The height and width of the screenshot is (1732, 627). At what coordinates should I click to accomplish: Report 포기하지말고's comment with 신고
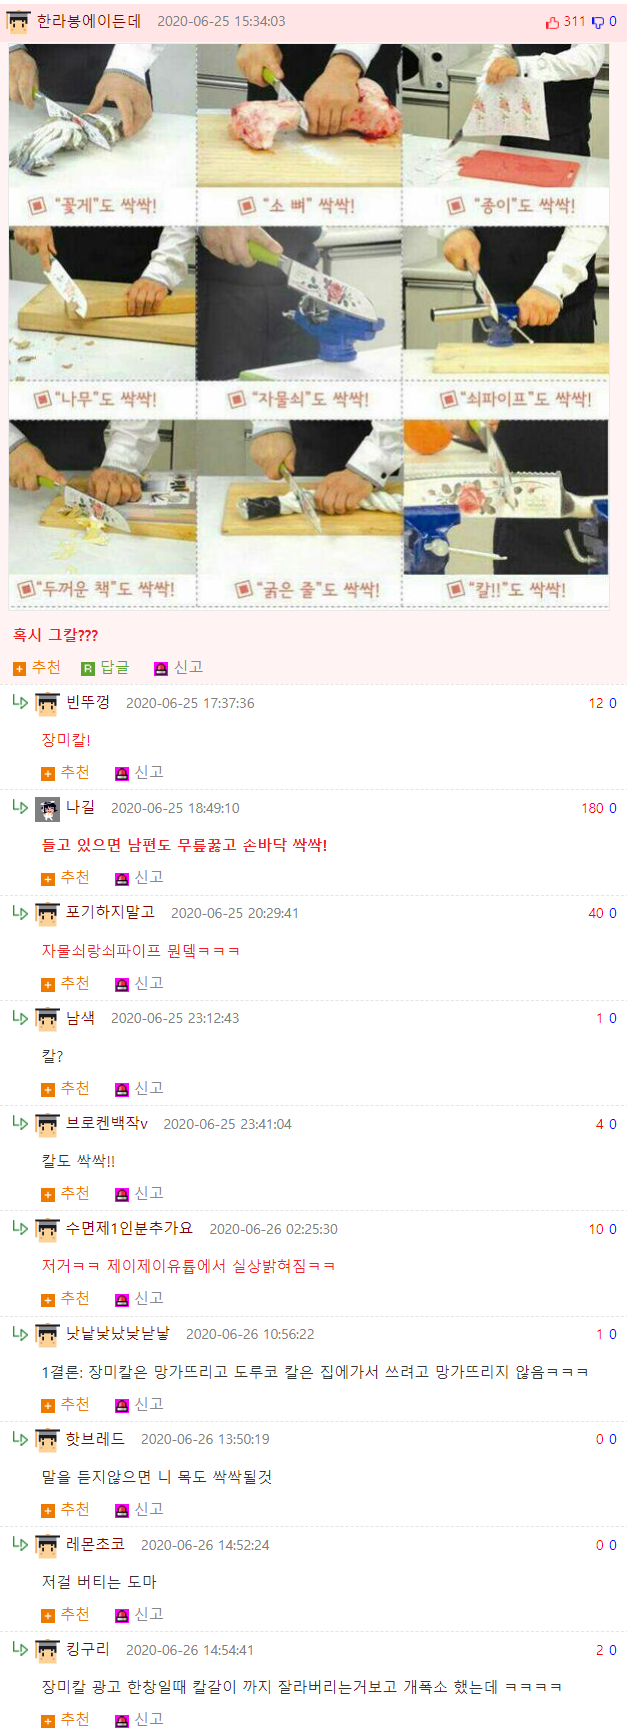(x=139, y=983)
